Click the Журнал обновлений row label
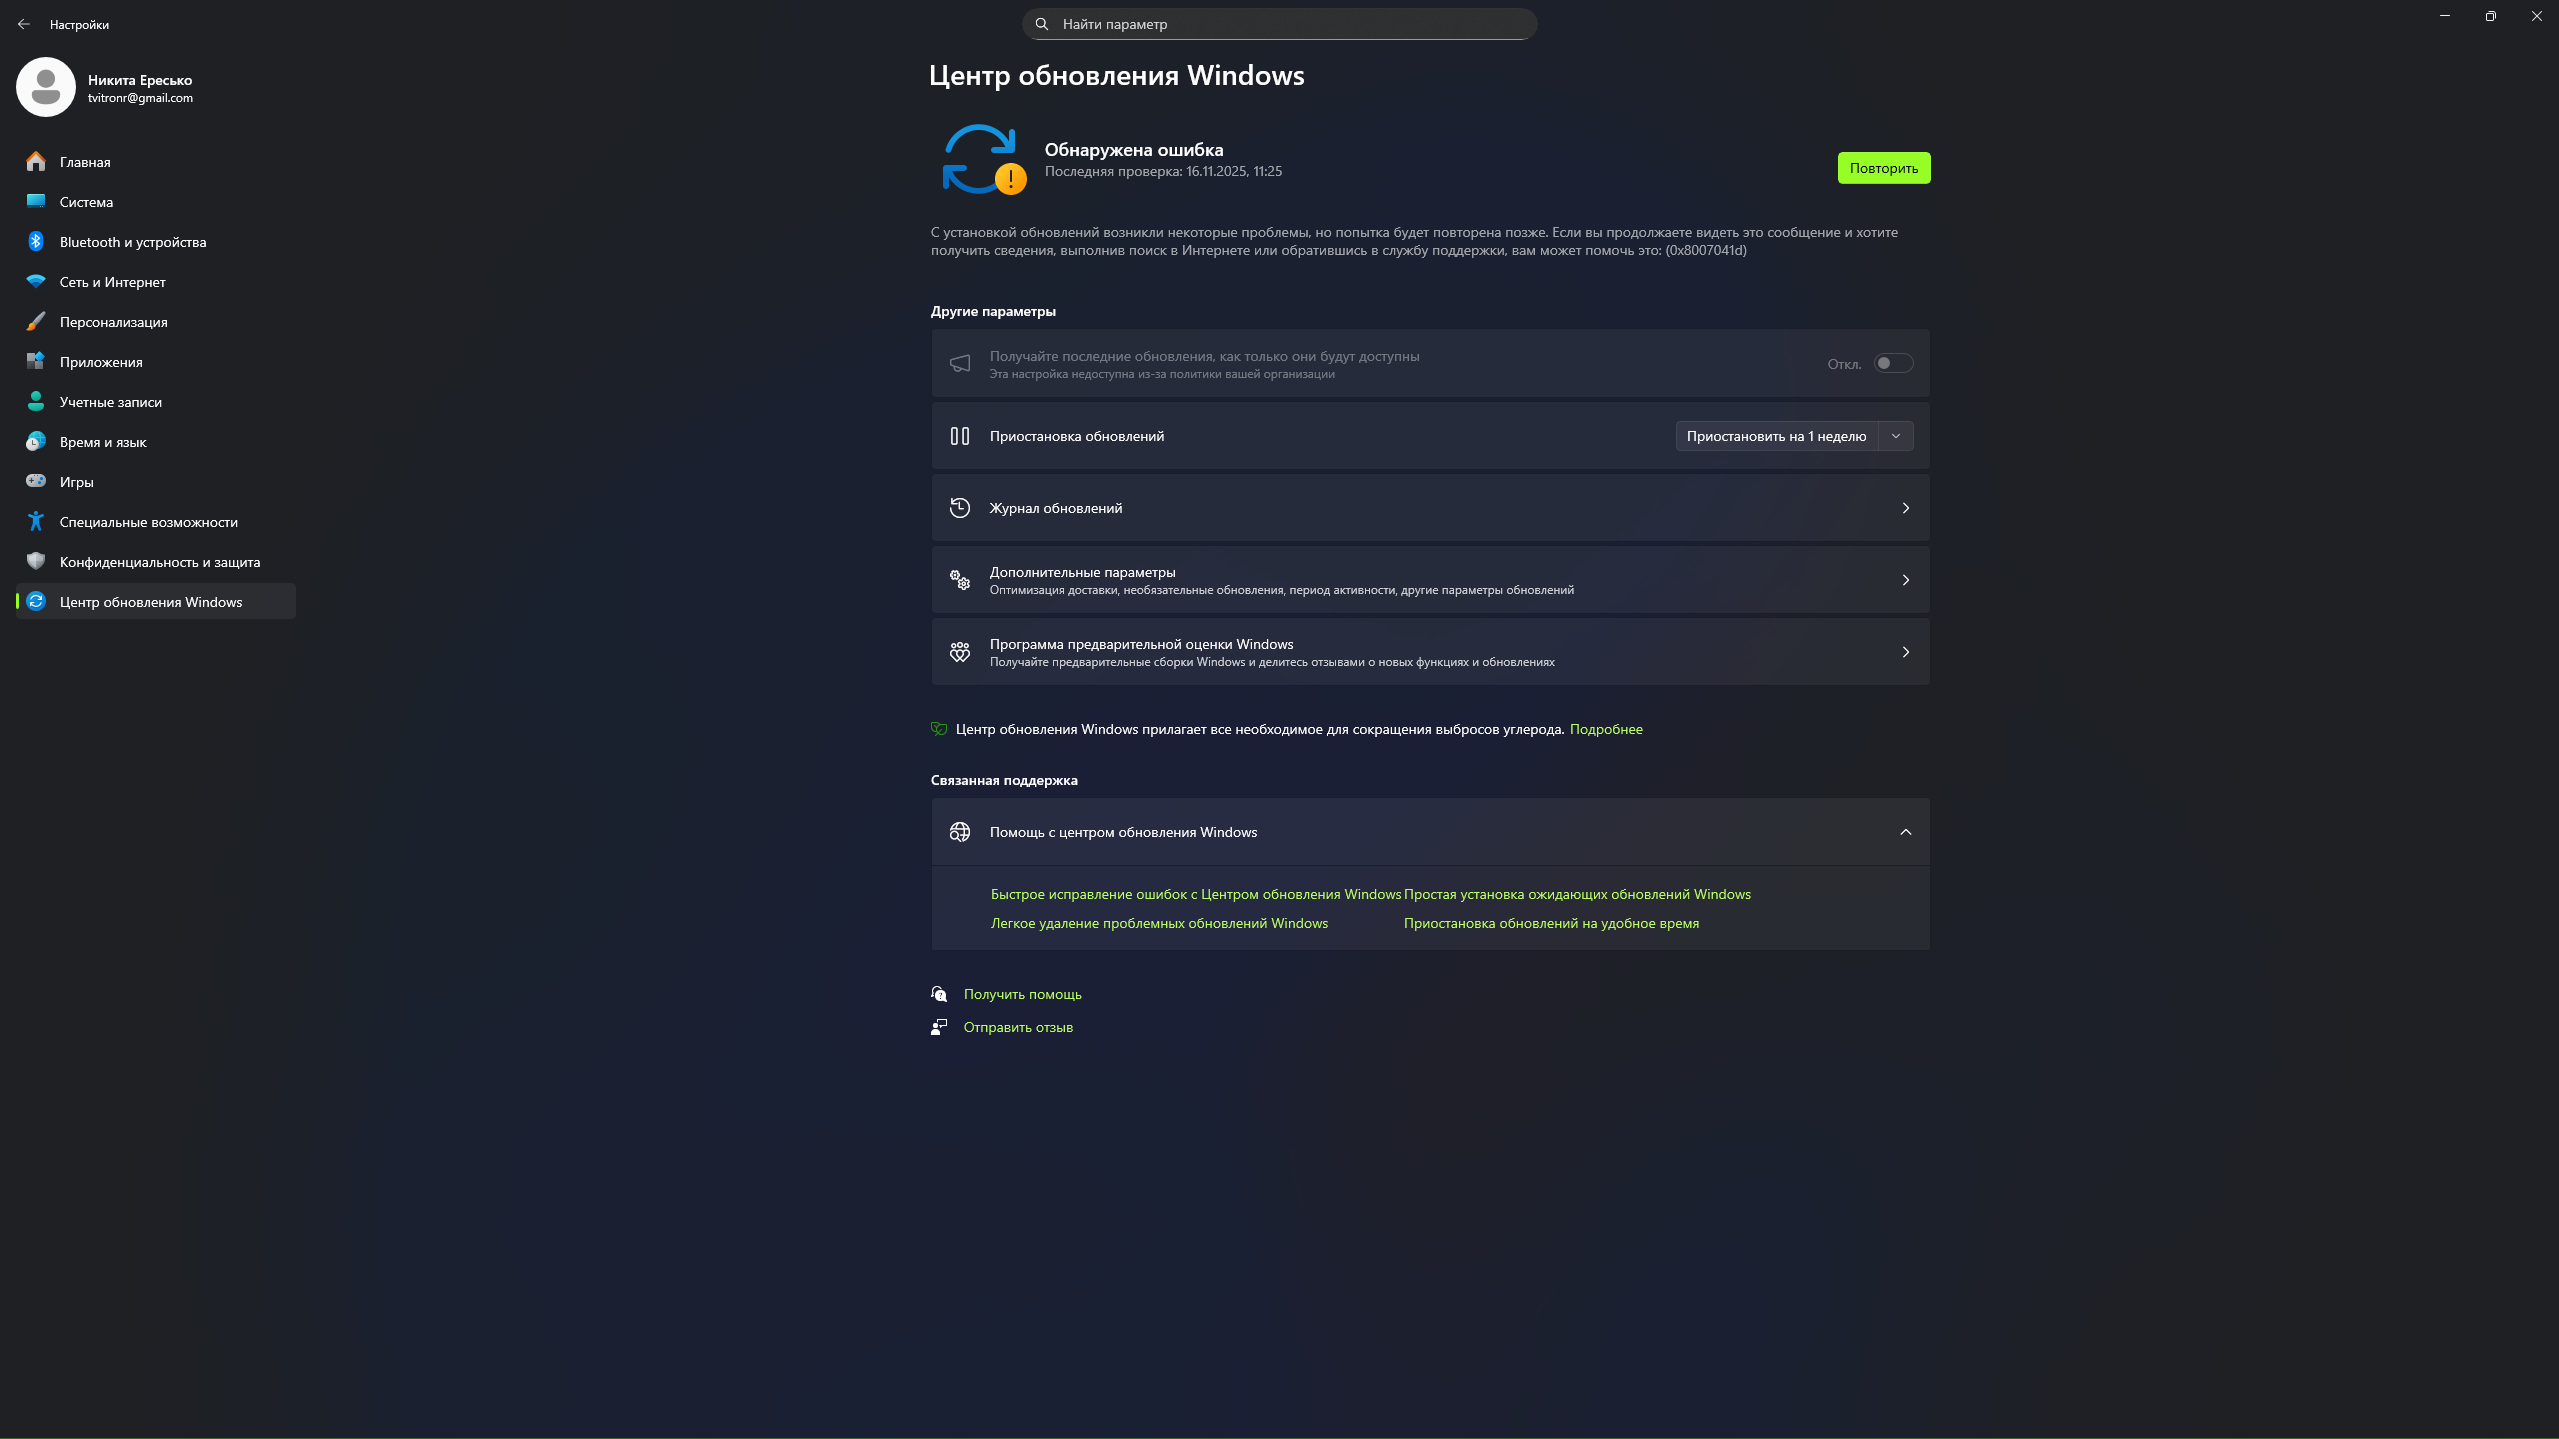This screenshot has width=2559, height=1439. 1056,508
